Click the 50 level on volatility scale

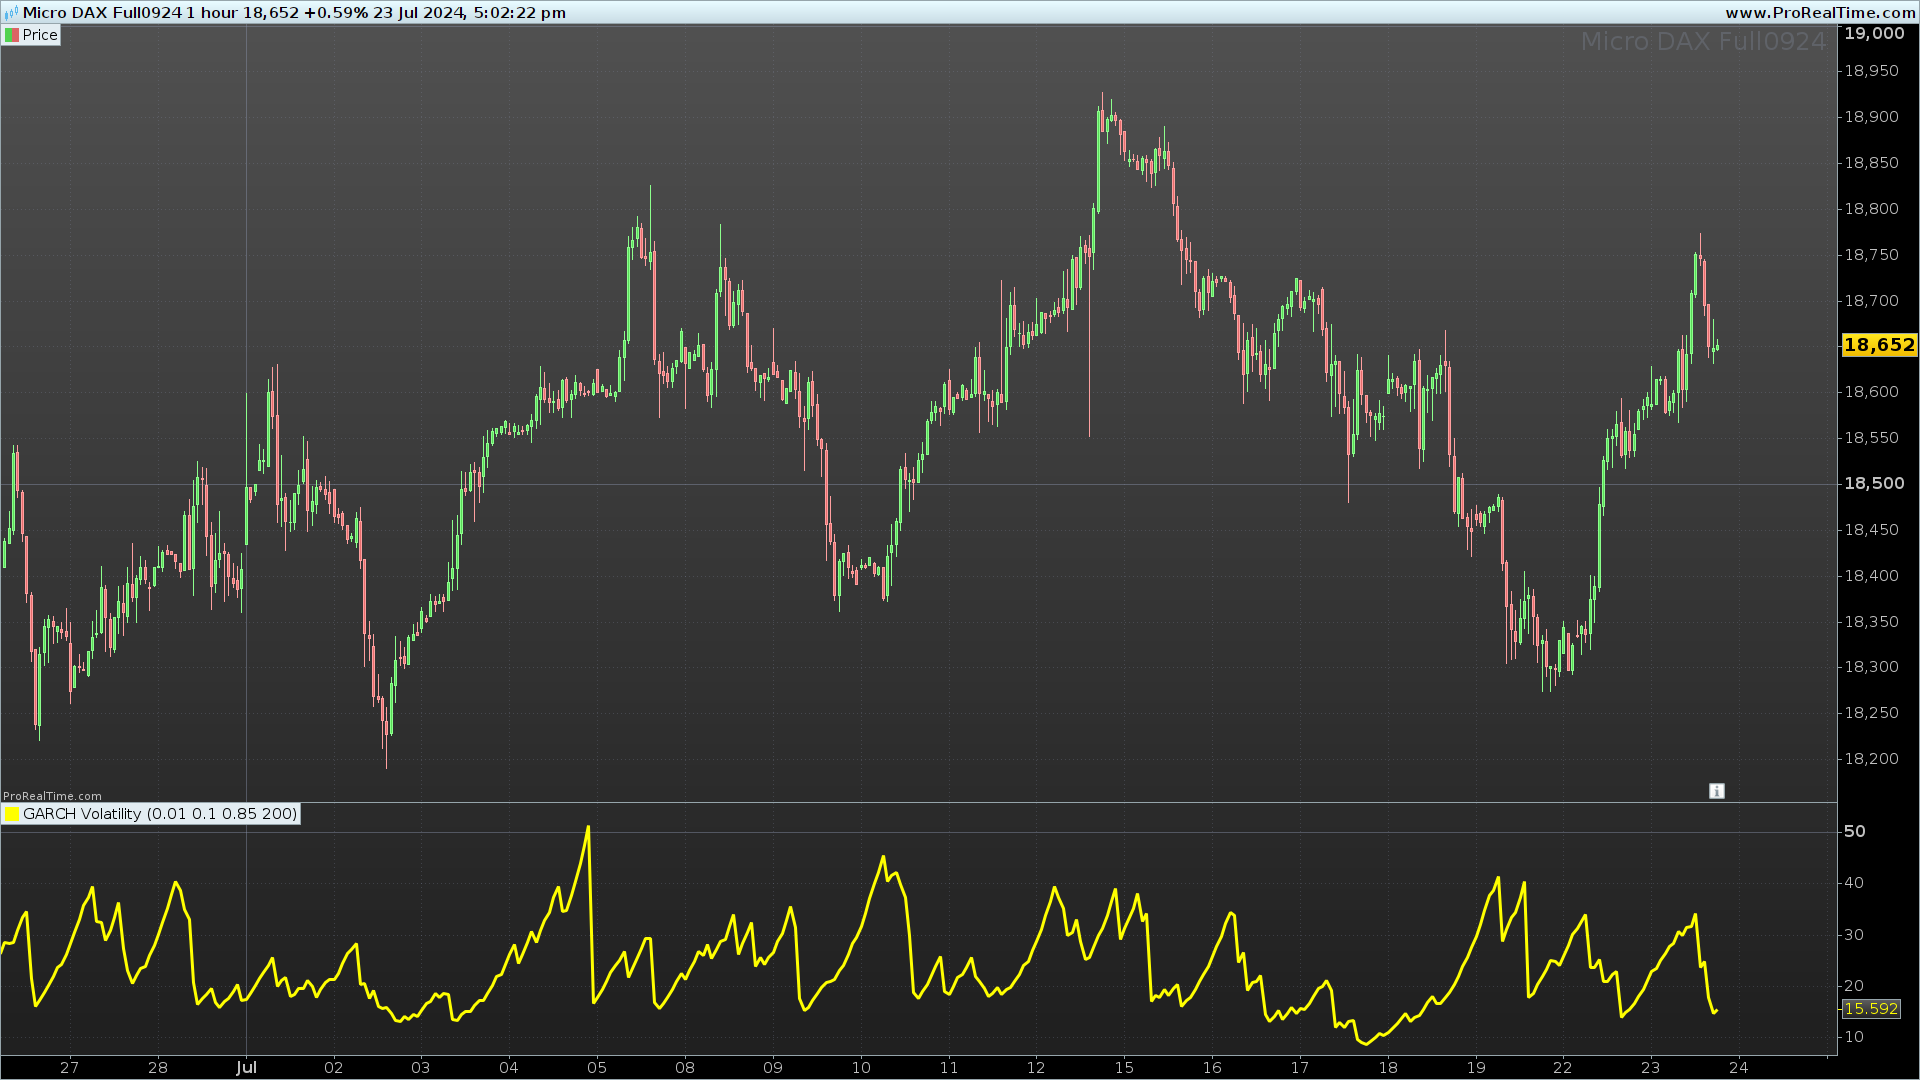[1854, 832]
